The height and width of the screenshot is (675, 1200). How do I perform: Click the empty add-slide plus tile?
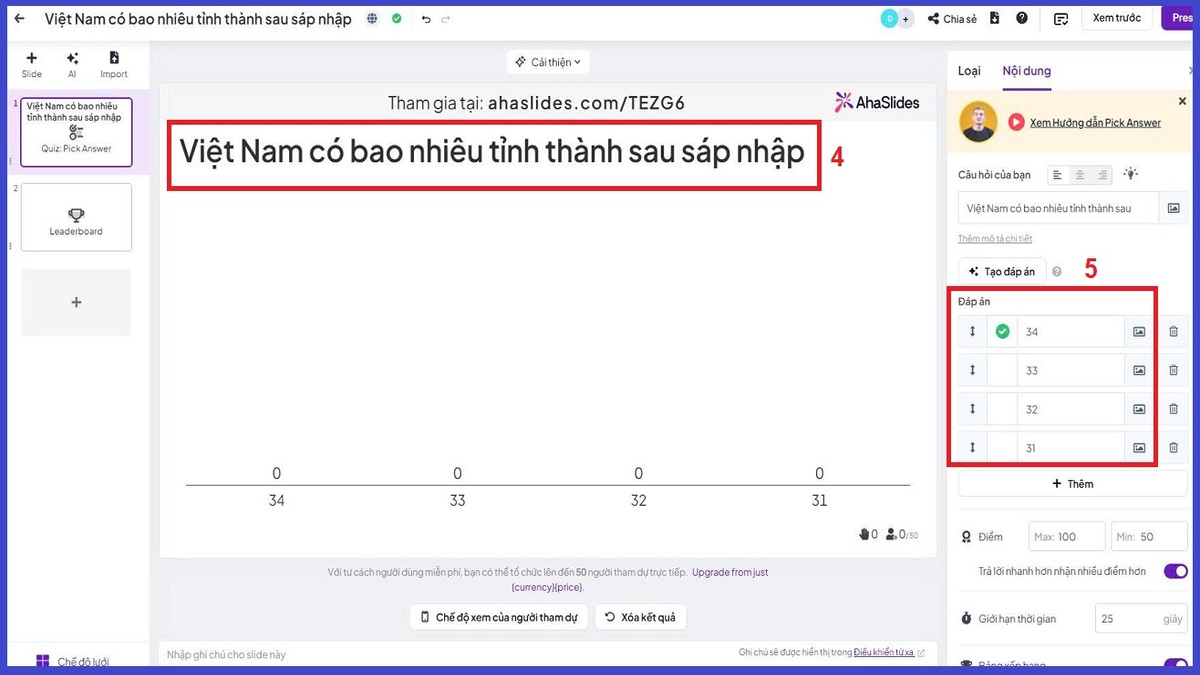(76, 302)
